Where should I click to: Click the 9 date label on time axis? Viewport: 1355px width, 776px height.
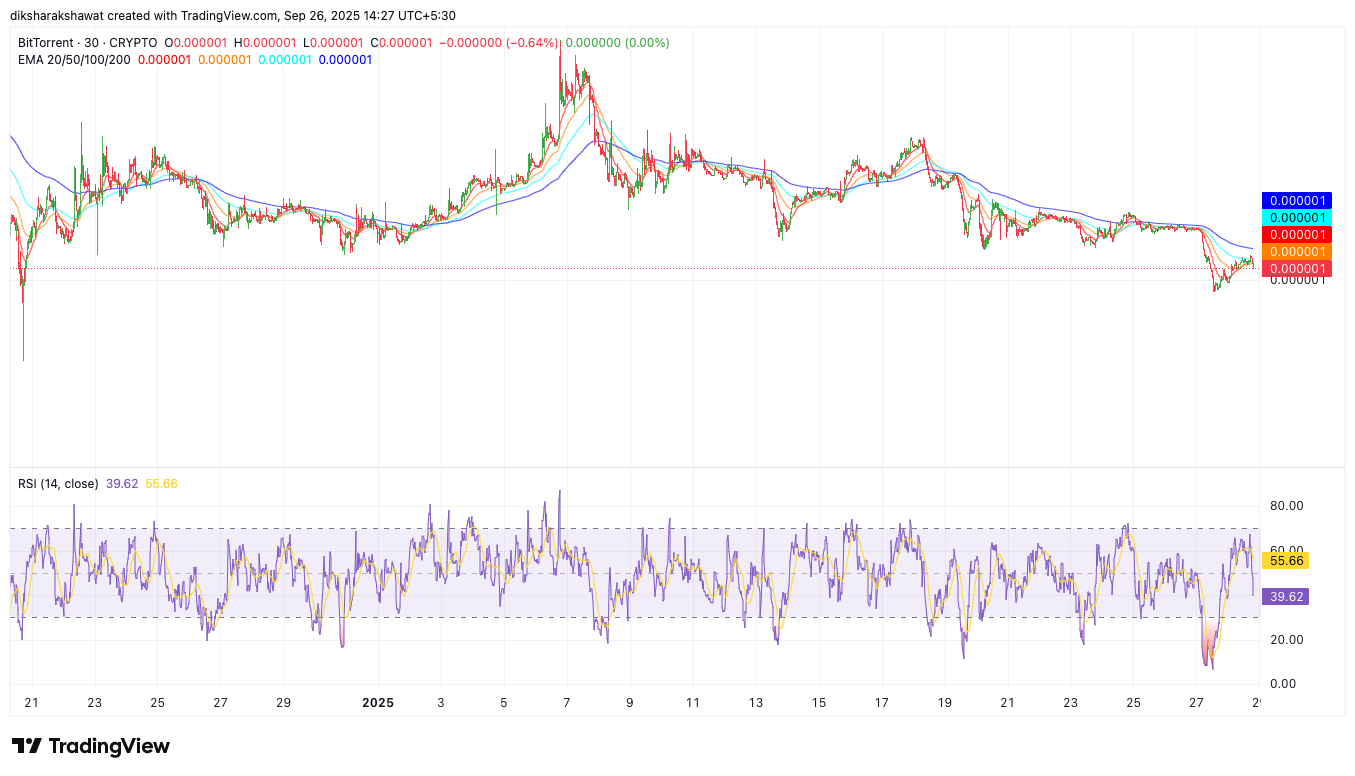pyautogui.click(x=629, y=703)
